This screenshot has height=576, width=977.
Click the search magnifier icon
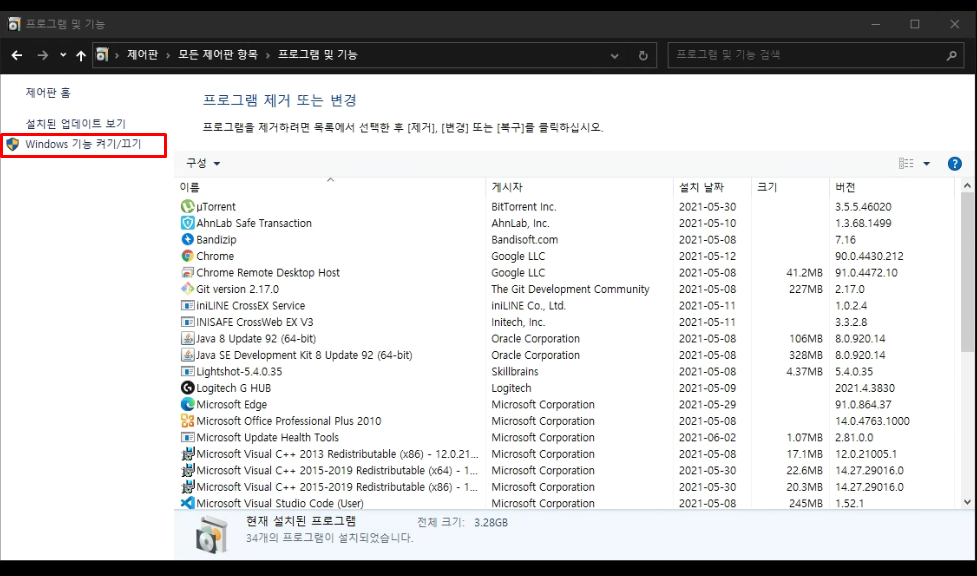[x=951, y=55]
